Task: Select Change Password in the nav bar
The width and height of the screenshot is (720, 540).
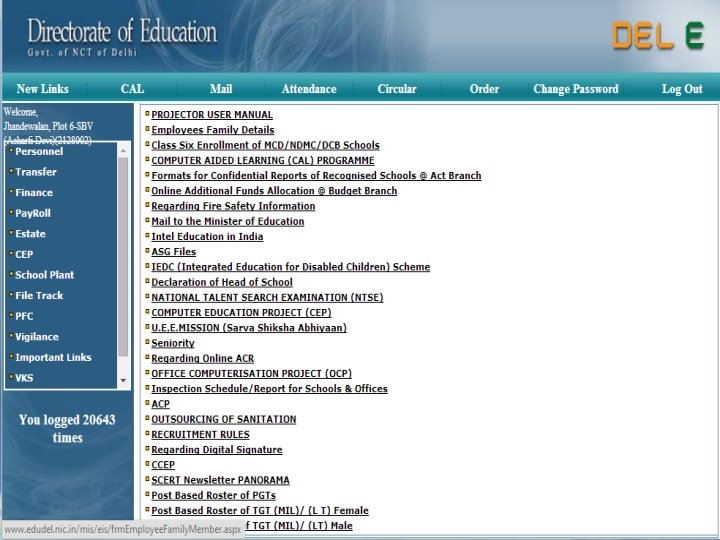Action: pyautogui.click(x=576, y=89)
